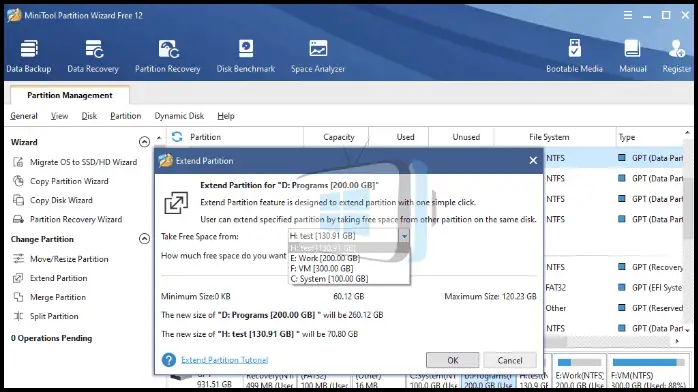Choose F: VM [300.00 GB] option

[349, 268]
